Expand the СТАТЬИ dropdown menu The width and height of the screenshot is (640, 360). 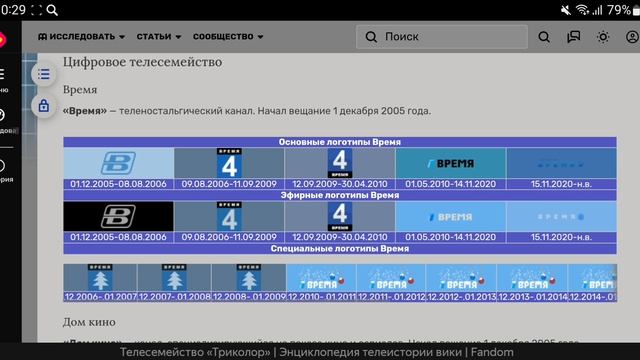(x=159, y=37)
